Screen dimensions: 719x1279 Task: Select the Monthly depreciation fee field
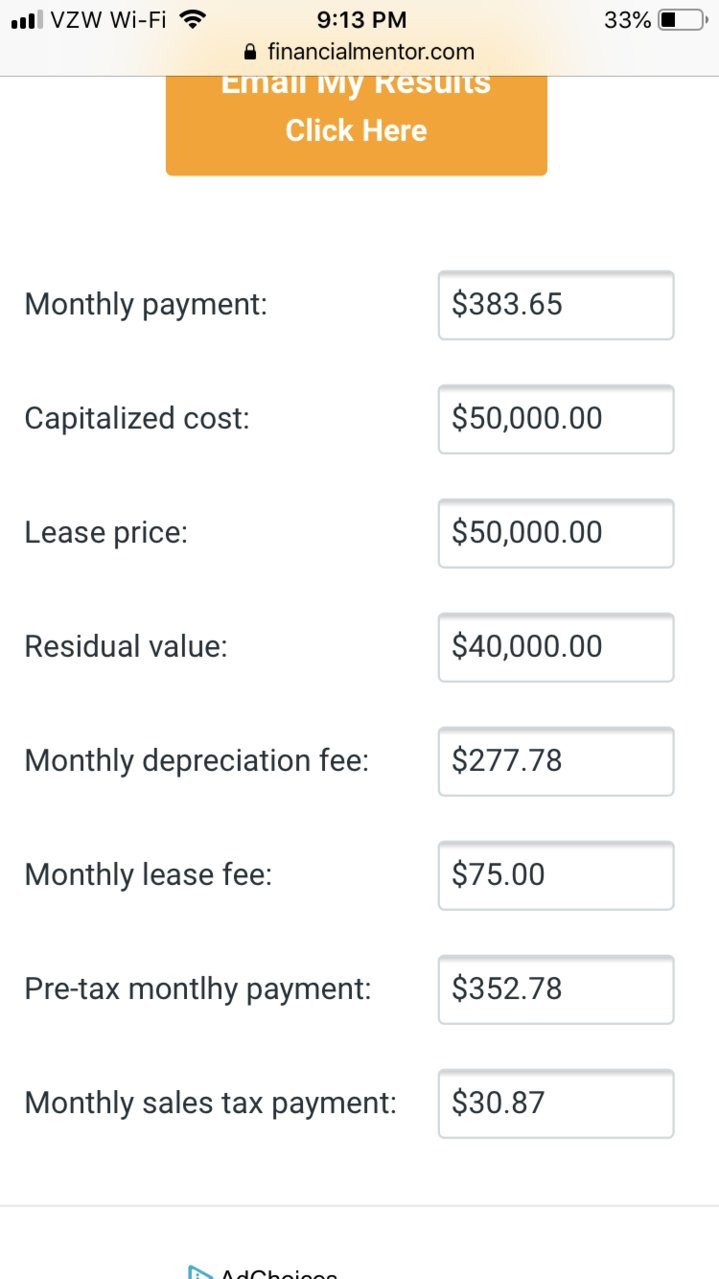tap(556, 761)
